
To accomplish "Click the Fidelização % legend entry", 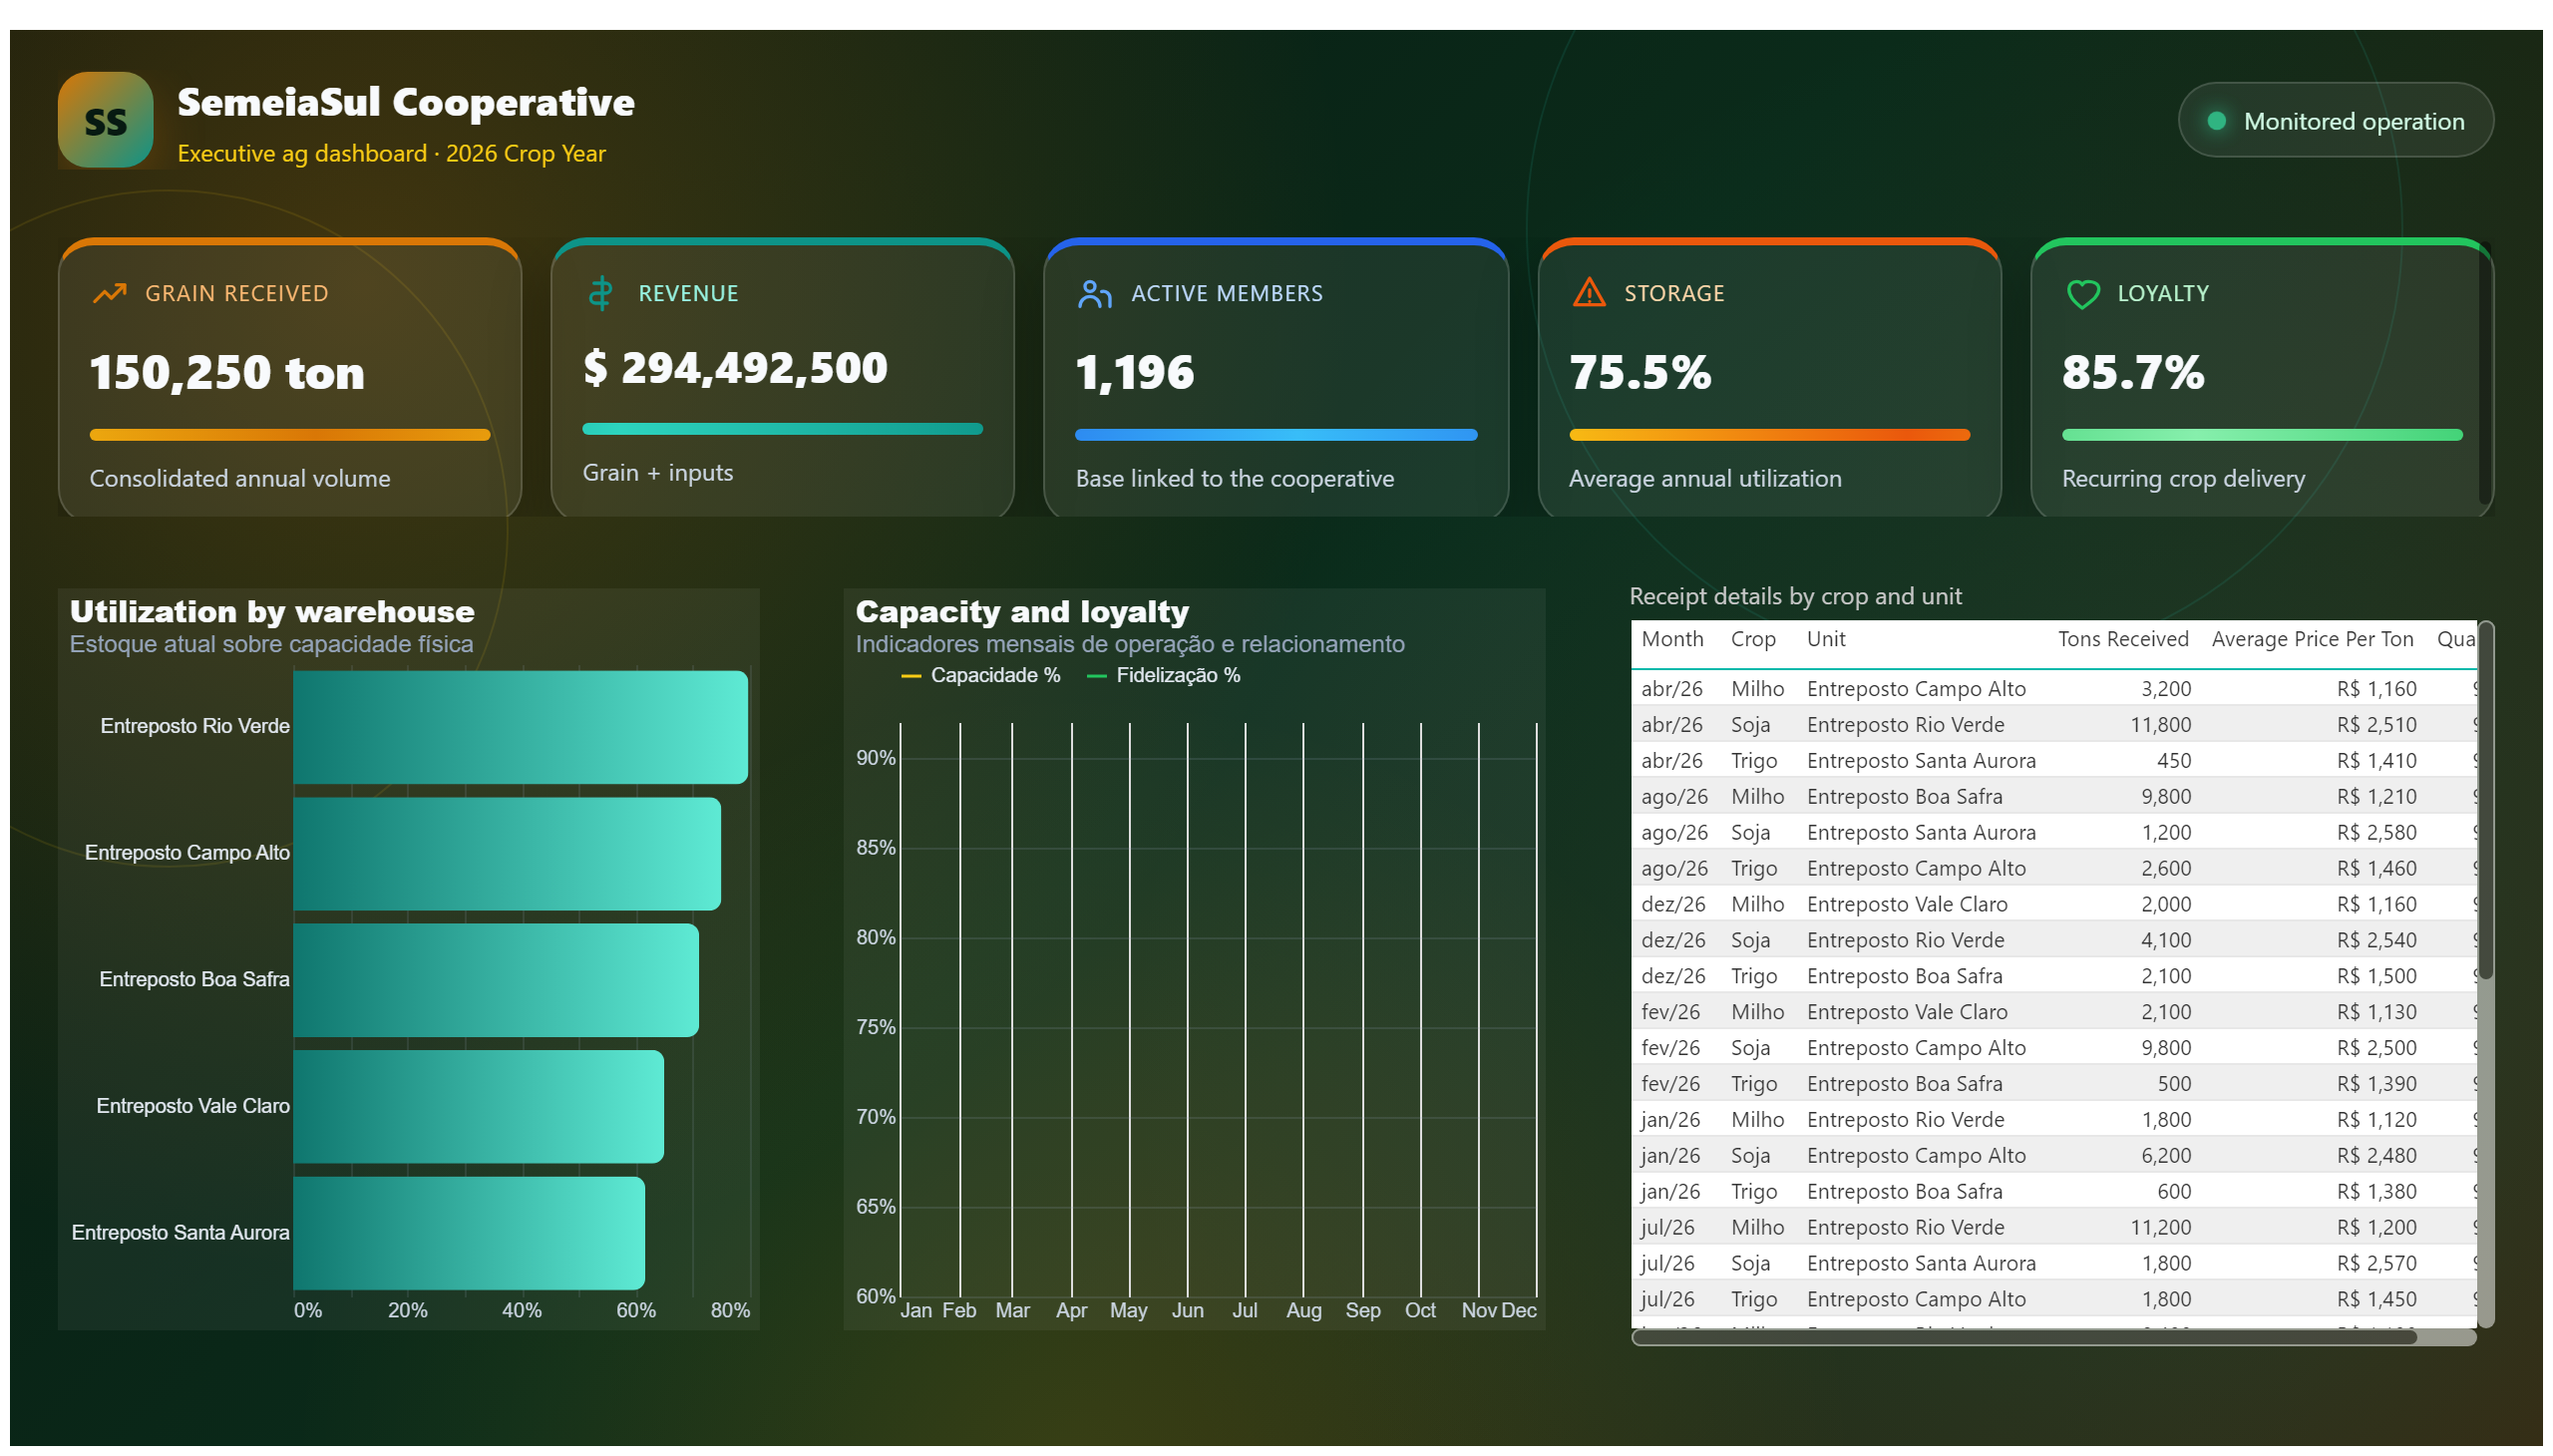I will [1163, 675].
